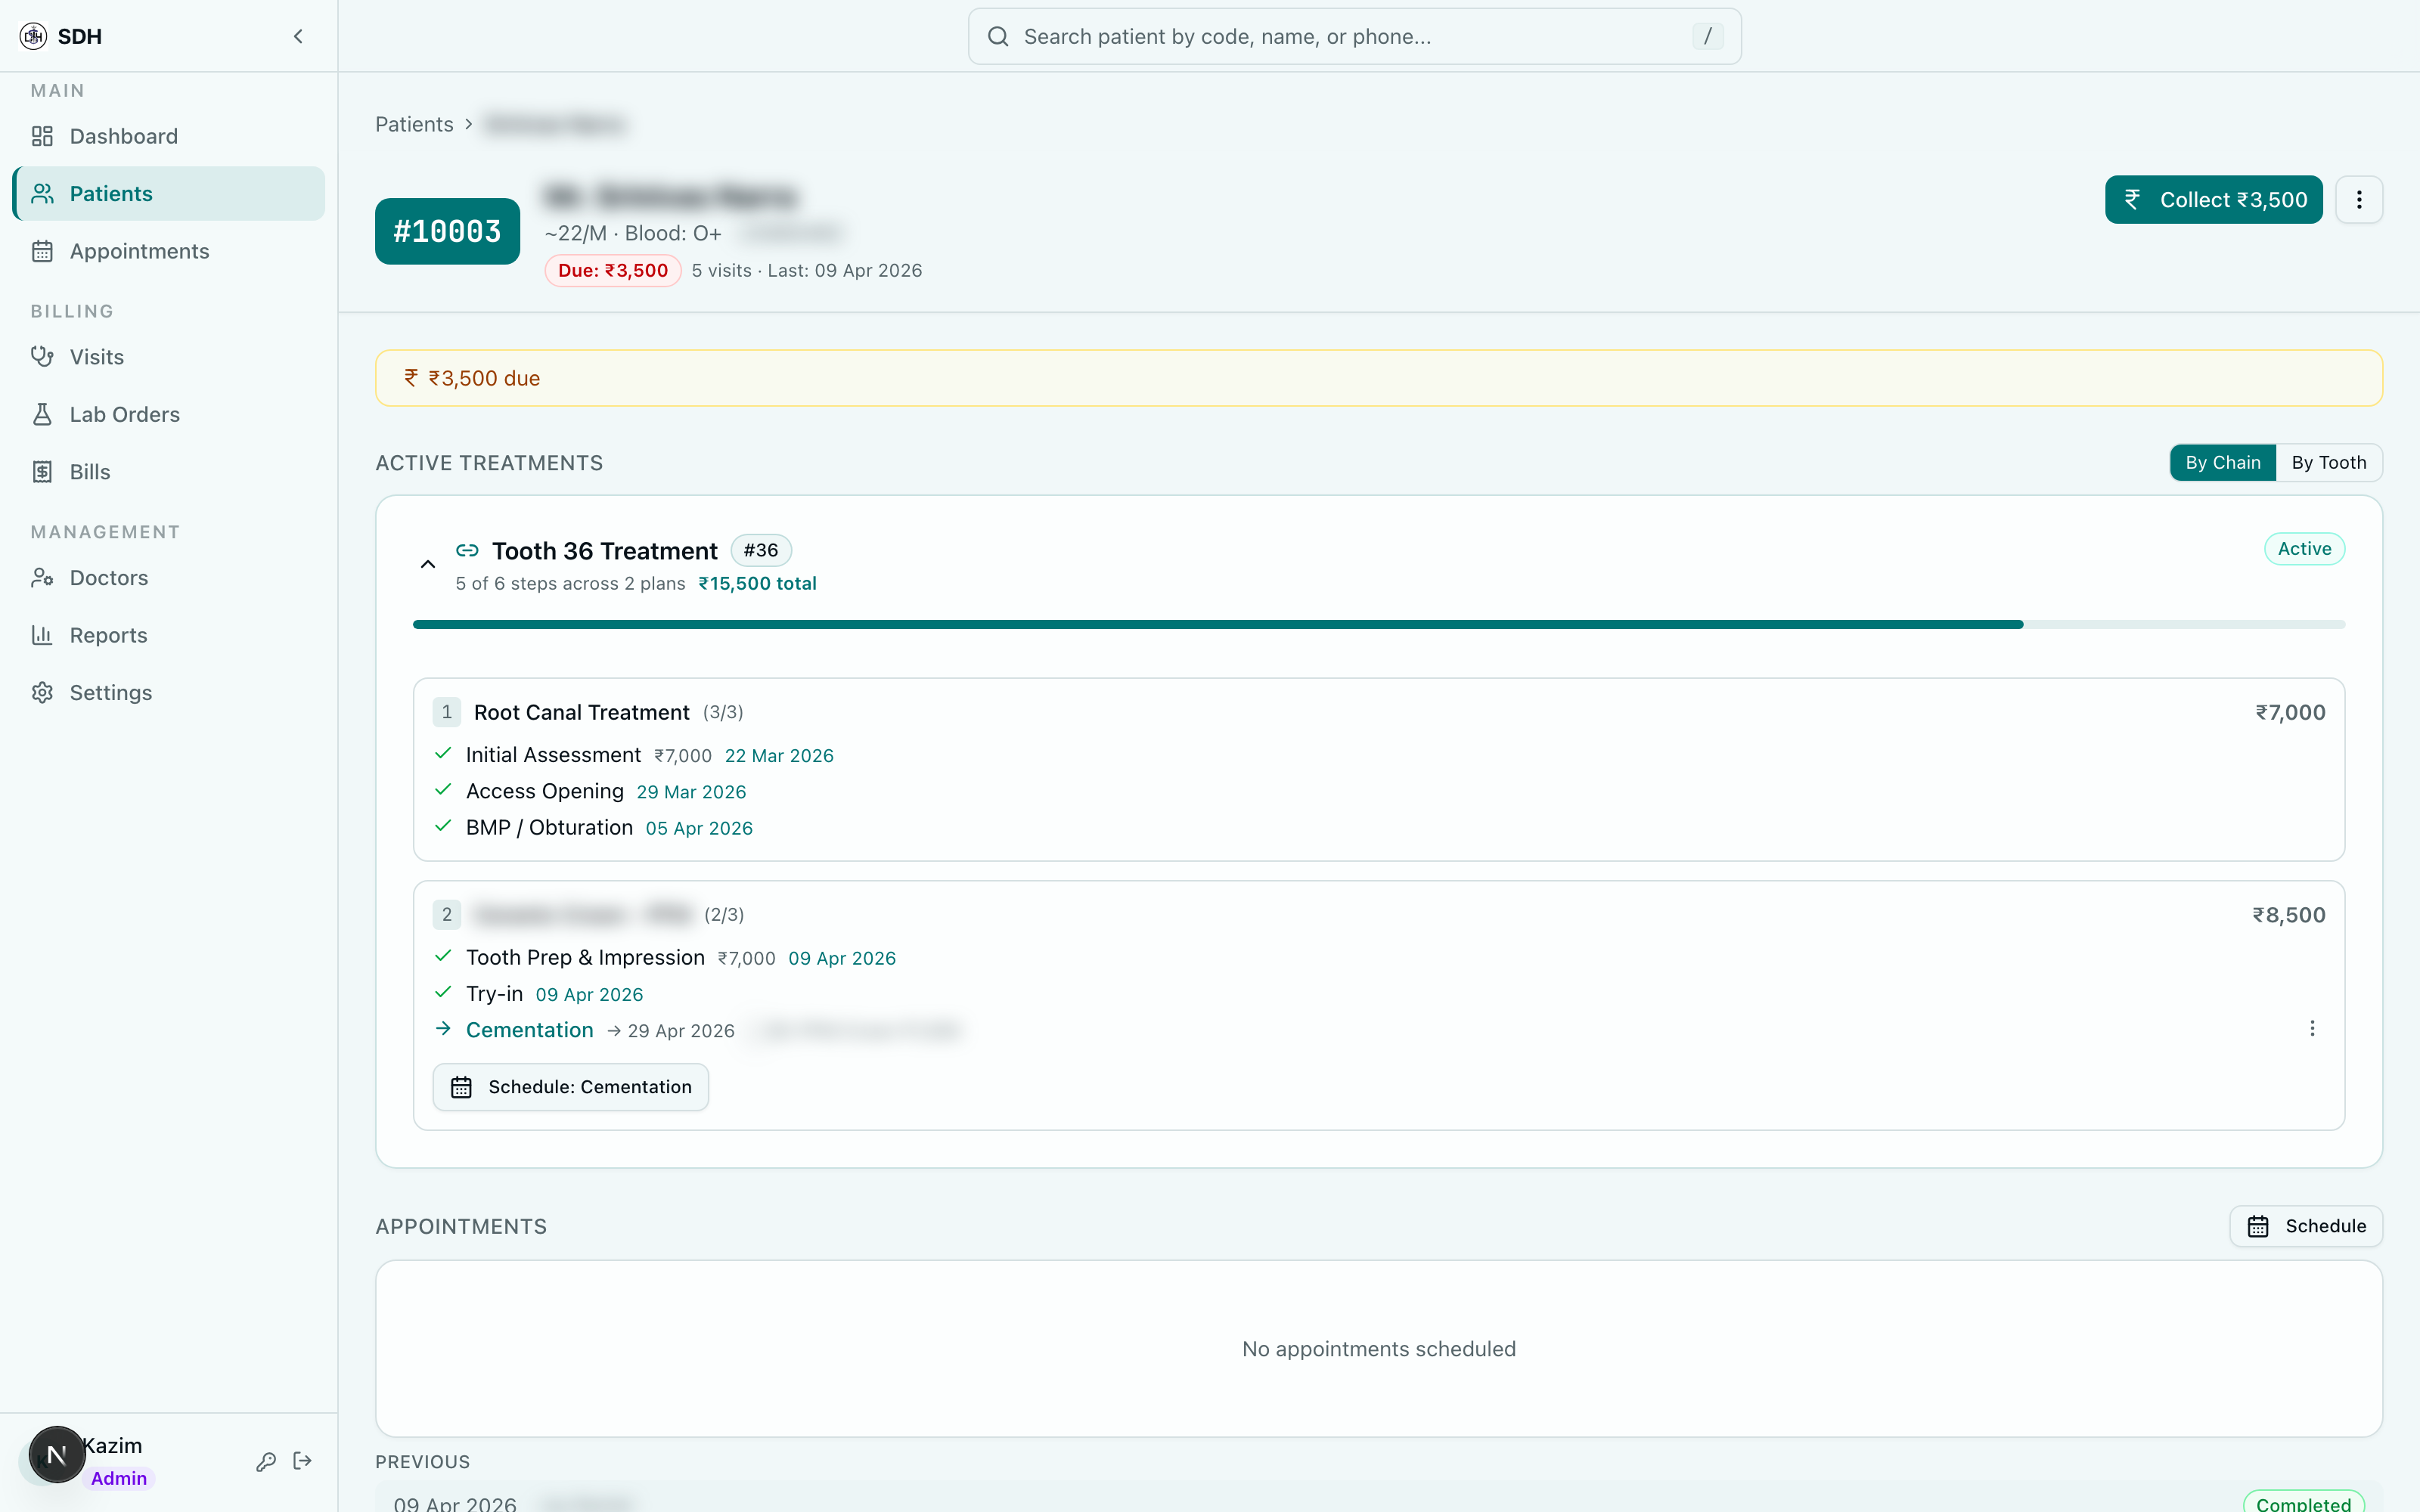Click the Tooth Prep & Impression step
Image resolution: width=2420 pixels, height=1512 pixels.
(x=585, y=958)
